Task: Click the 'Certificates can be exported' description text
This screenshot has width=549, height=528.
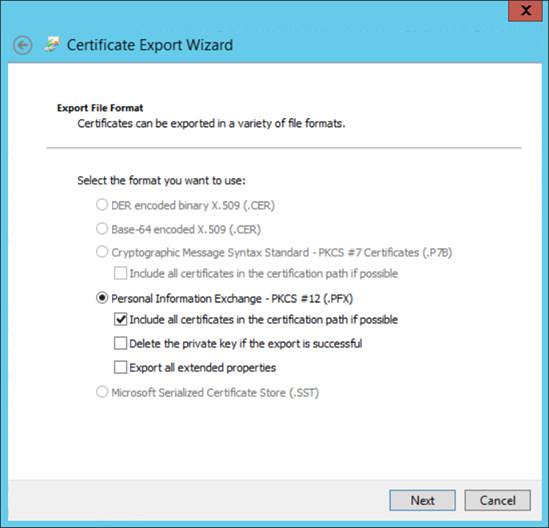Action: coord(211,124)
